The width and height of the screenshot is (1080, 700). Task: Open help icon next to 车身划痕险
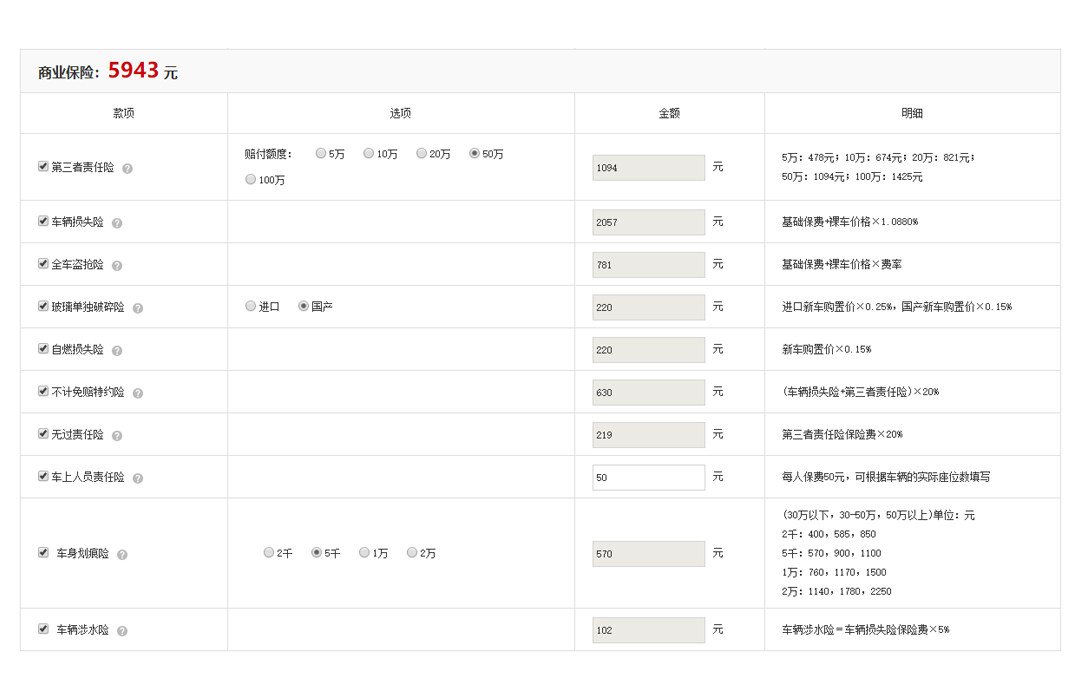point(122,554)
